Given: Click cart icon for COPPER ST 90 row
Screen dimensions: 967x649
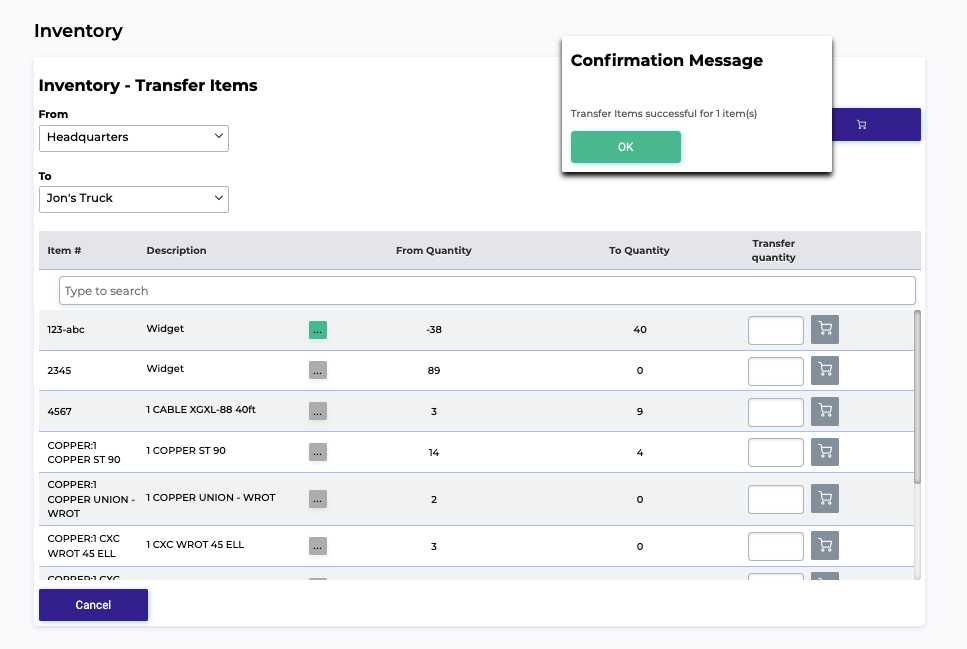Looking at the screenshot, I should pyautogui.click(x=824, y=452).
